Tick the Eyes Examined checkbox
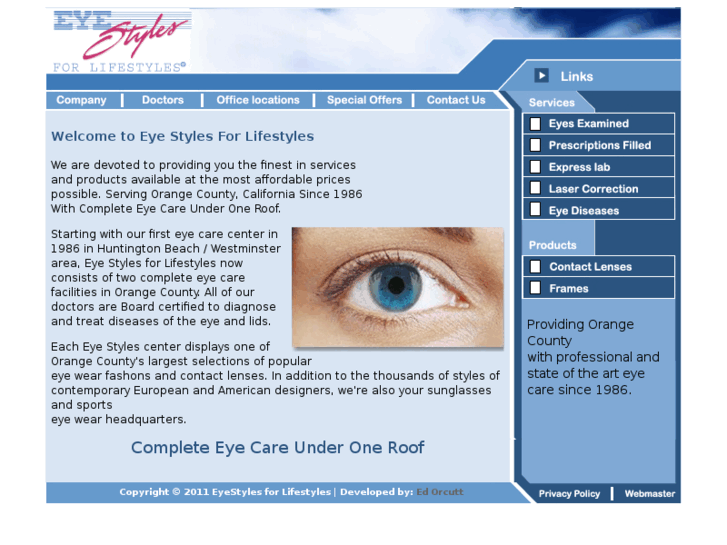 pyautogui.click(x=536, y=124)
